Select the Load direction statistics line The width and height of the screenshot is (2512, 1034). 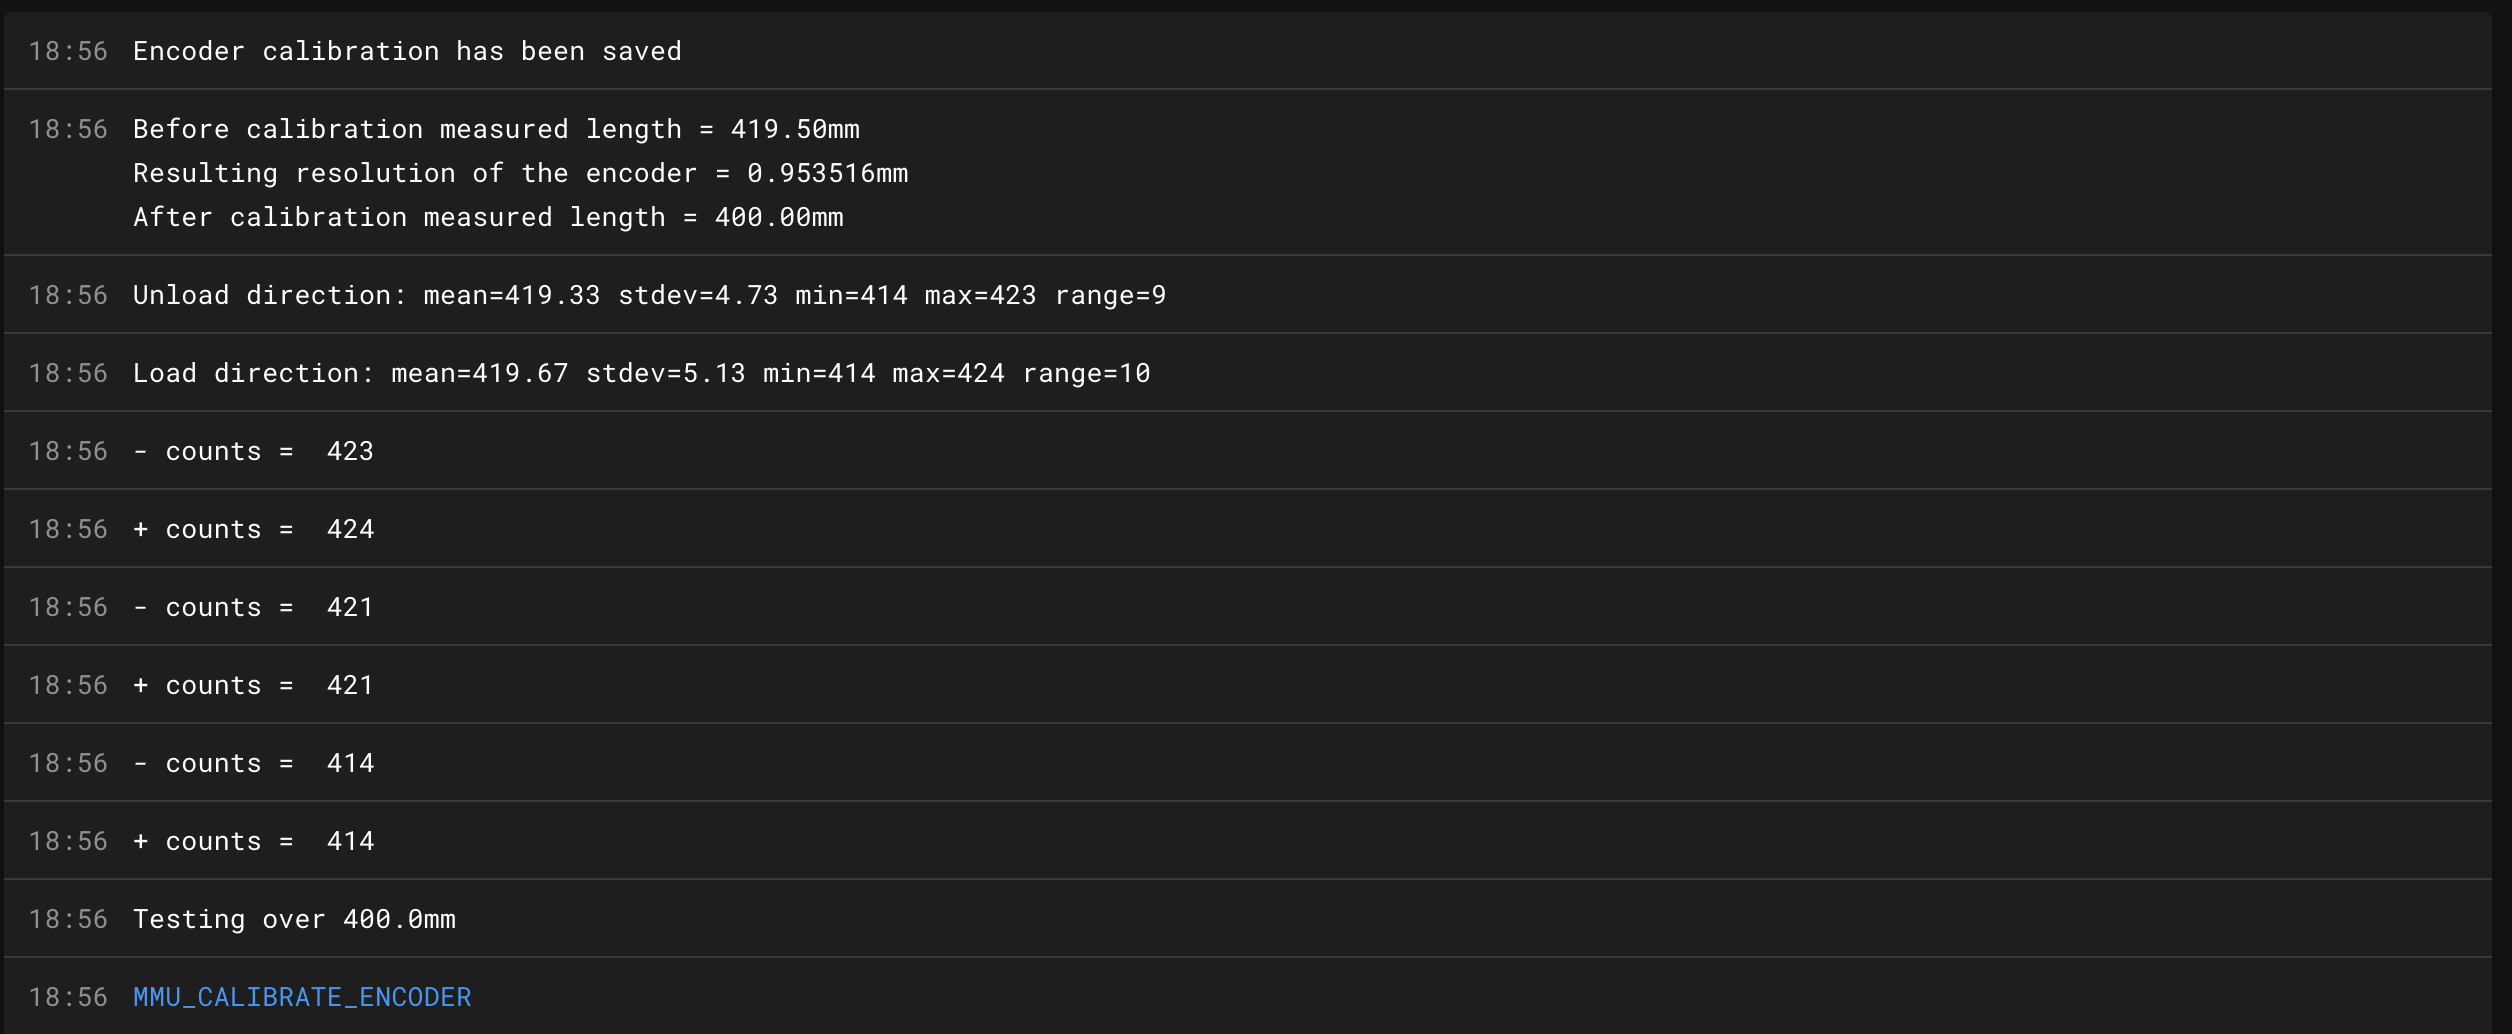tap(641, 373)
